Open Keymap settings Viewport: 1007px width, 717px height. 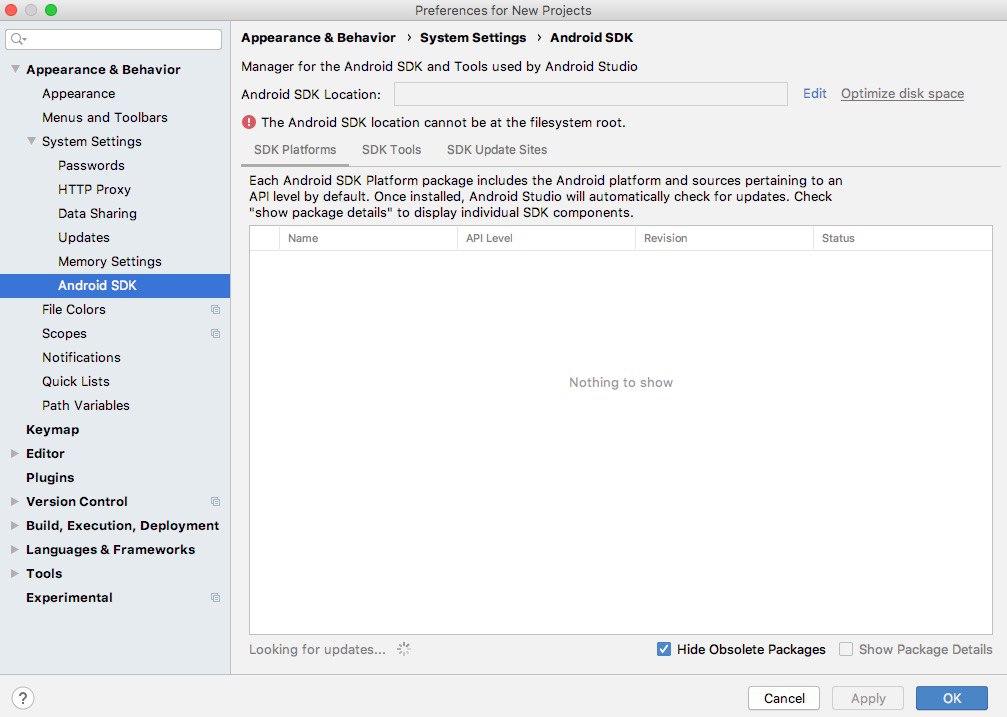pos(53,429)
